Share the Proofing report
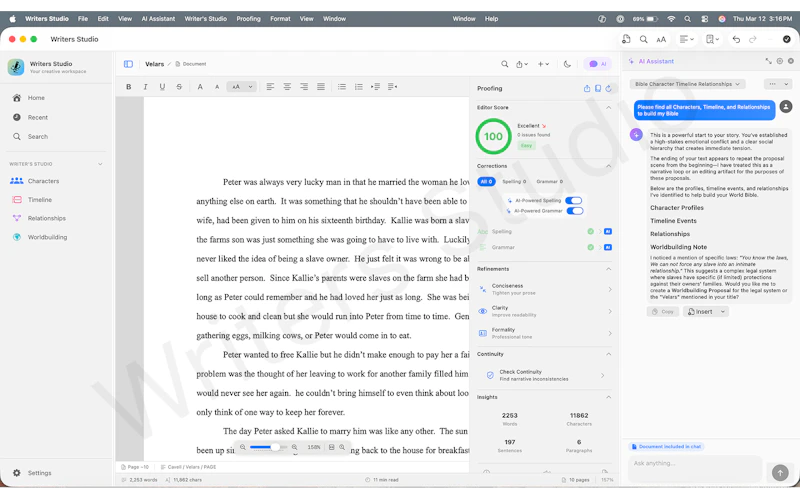 pos(587,88)
